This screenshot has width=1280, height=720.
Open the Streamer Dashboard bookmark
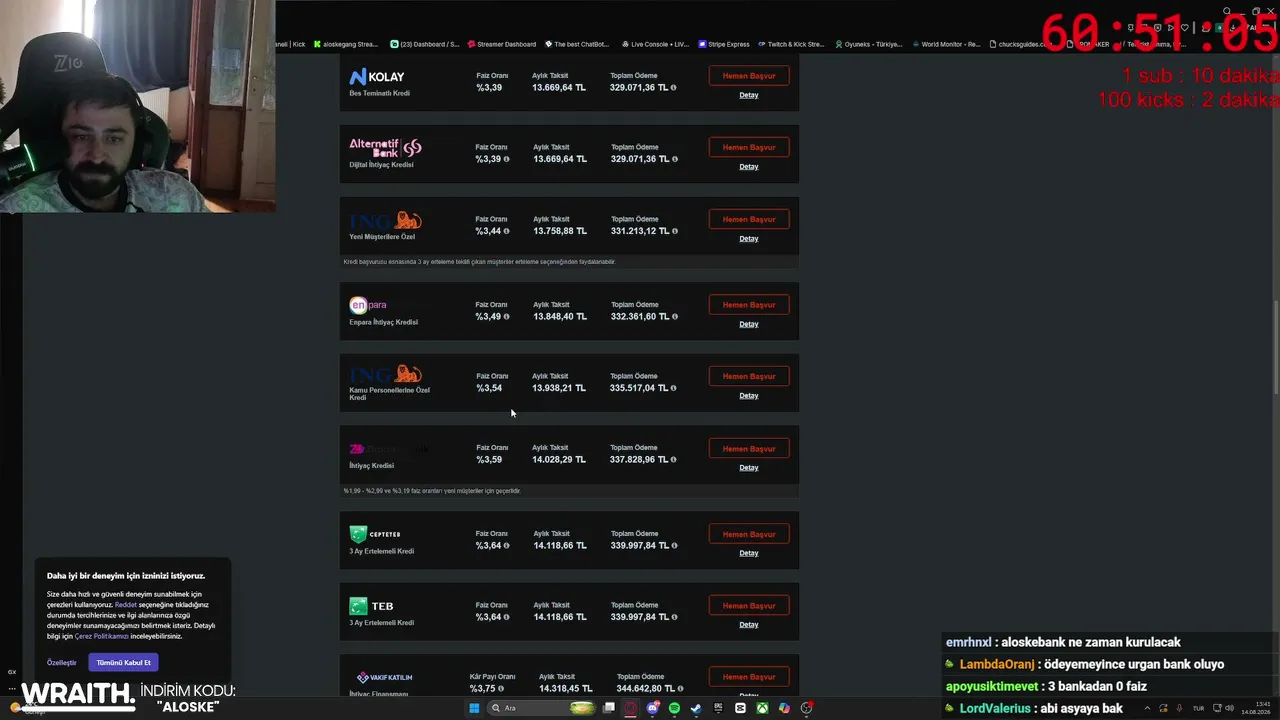pos(502,44)
